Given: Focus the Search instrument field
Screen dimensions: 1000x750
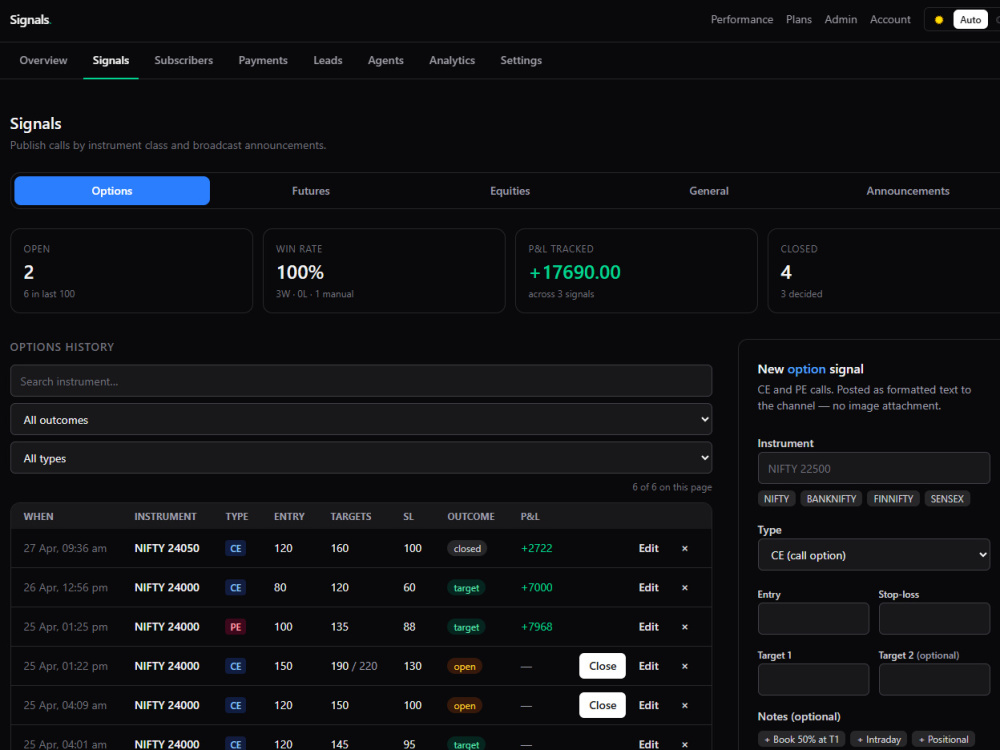Looking at the screenshot, I should (361, 381).
